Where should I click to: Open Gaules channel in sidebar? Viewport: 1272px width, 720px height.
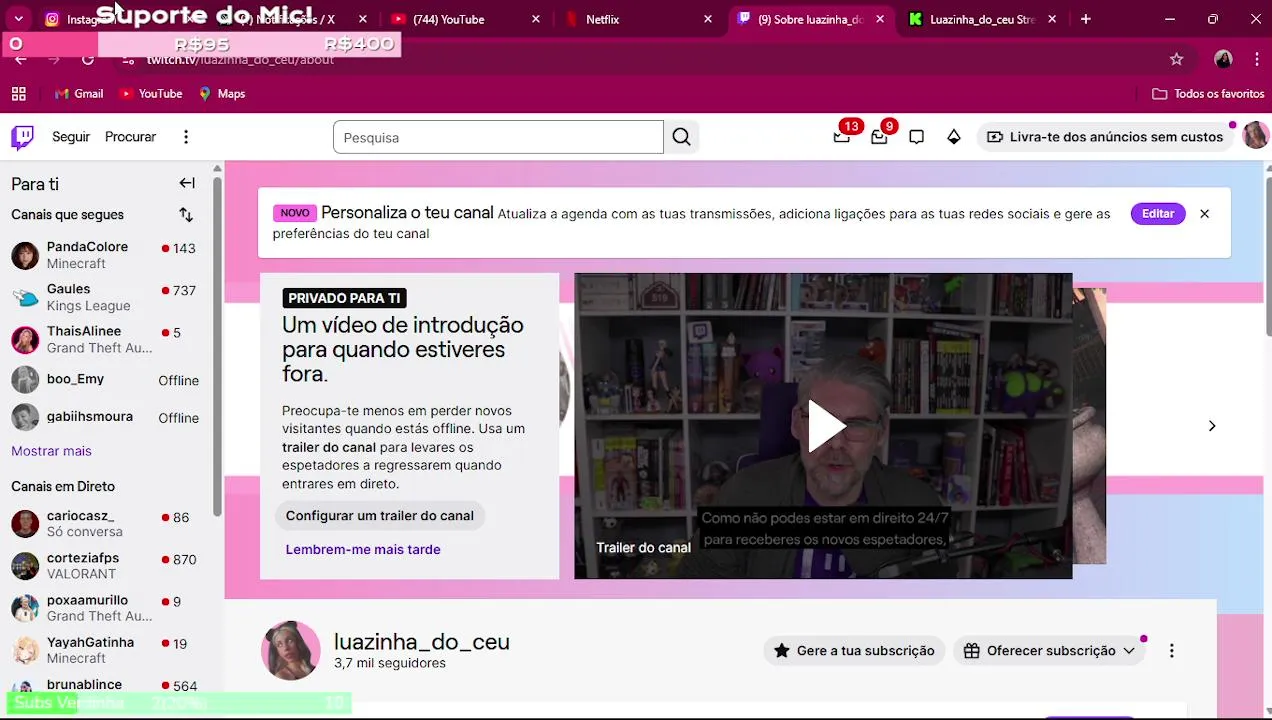point(105,297)
